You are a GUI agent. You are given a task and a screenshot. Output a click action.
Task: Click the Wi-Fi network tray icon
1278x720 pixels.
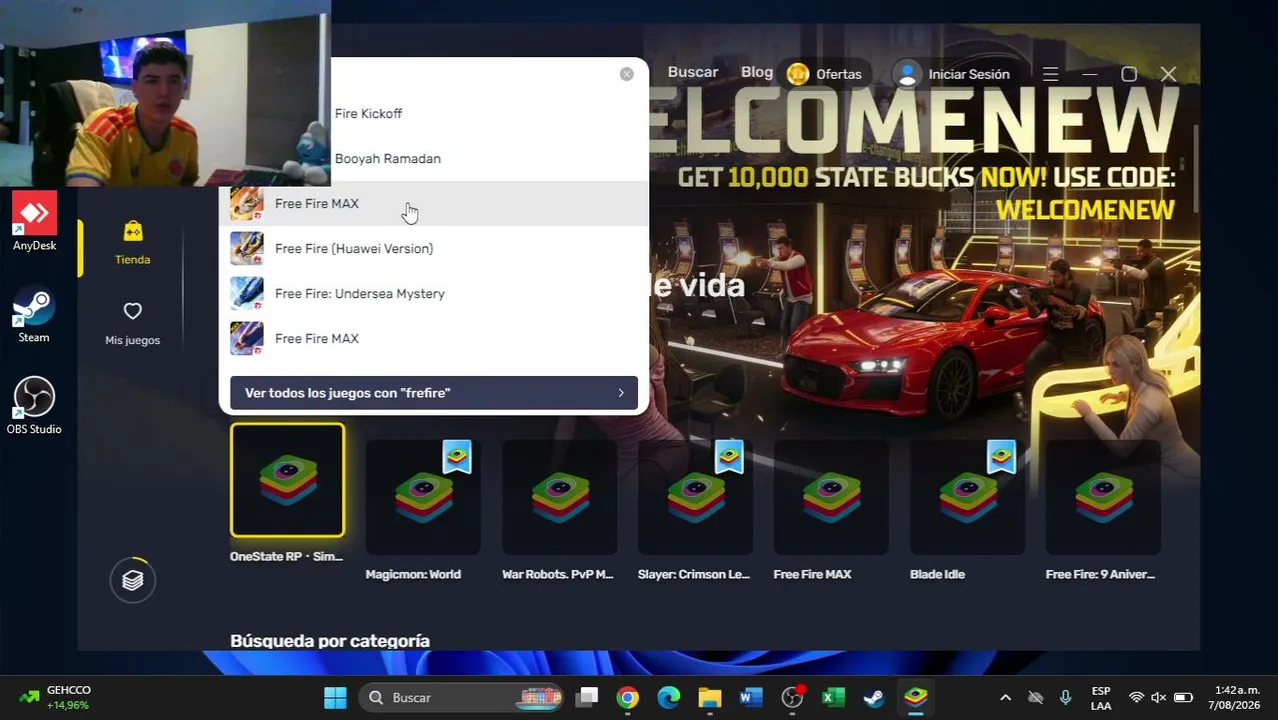tap(1136, 697)
